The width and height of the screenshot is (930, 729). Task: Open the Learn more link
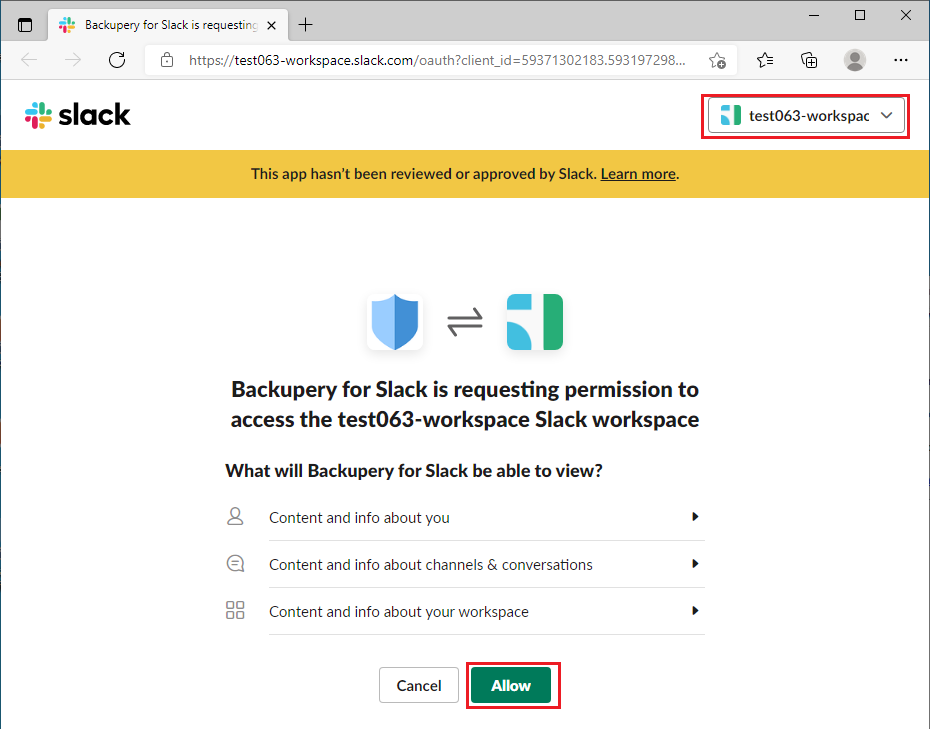[x=638, y=174]
